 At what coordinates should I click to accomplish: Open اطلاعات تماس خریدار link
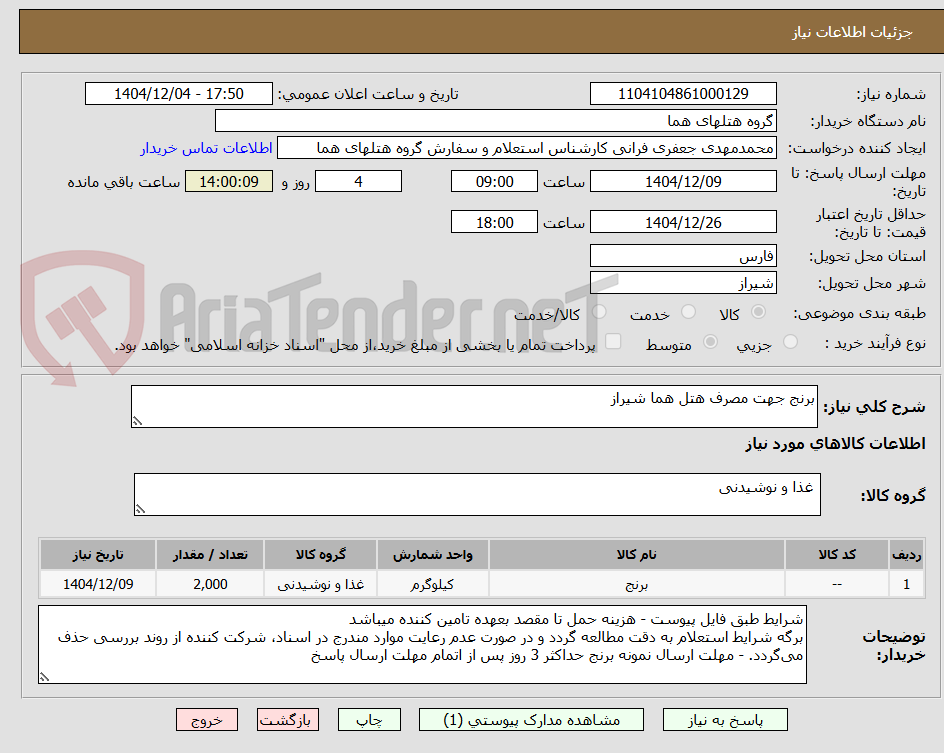click(206, 148)
